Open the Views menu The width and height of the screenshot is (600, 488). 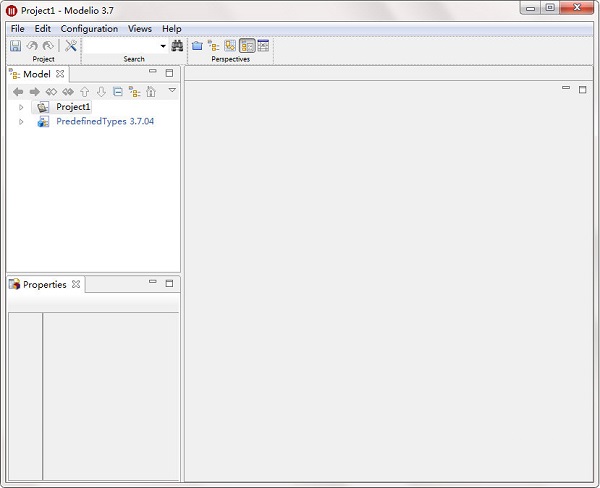tap(140, 29)
